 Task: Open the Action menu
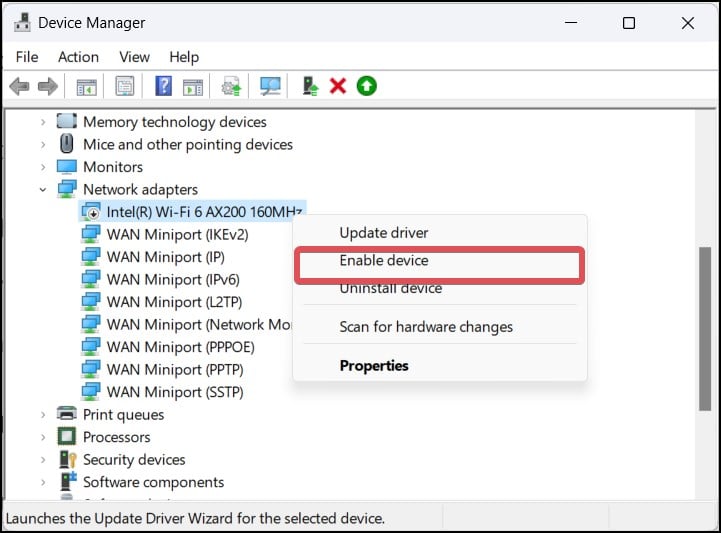point(78,57)
